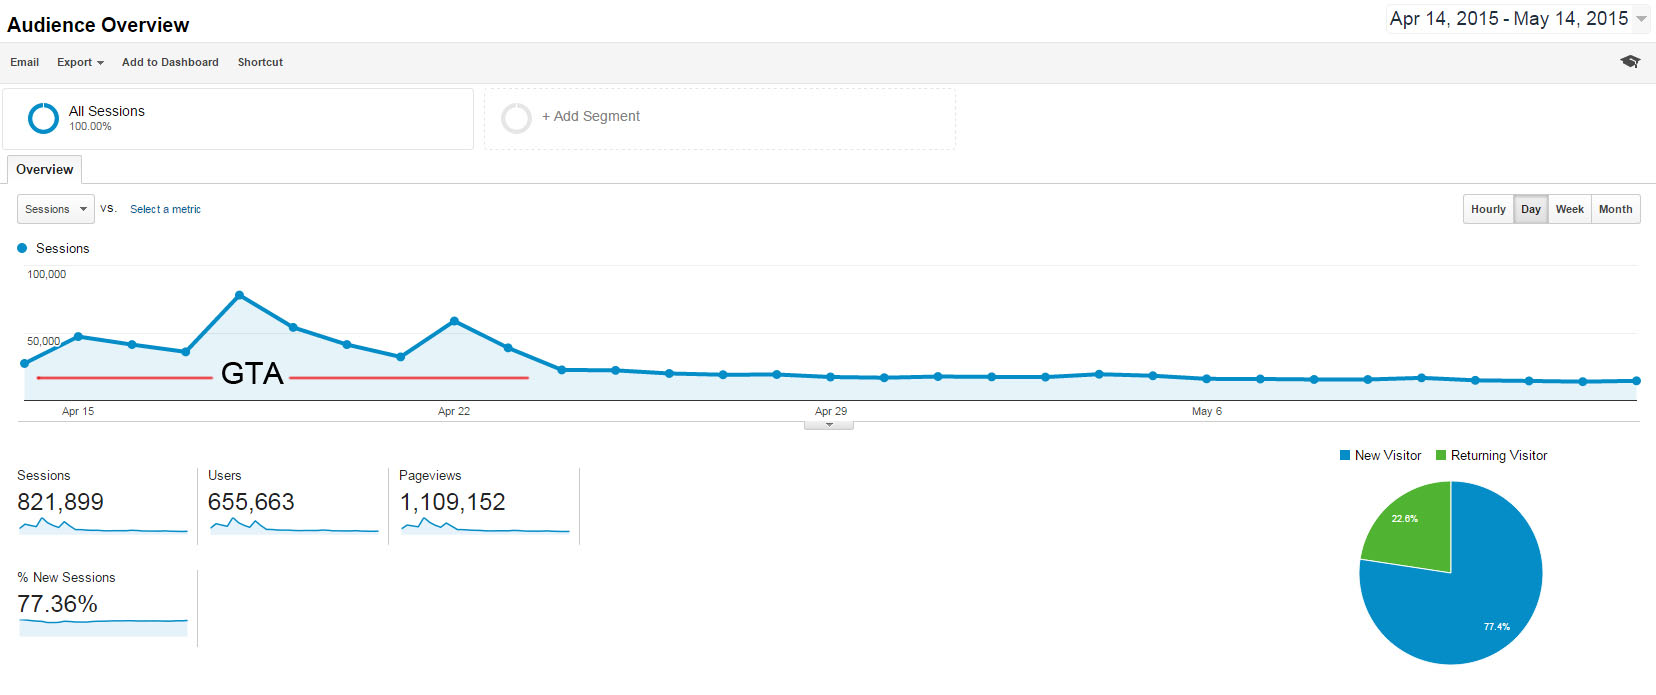The image size is (1656, 695).
Task: Click the Sessions sparkline mini chart
Action: click(103, 525)
